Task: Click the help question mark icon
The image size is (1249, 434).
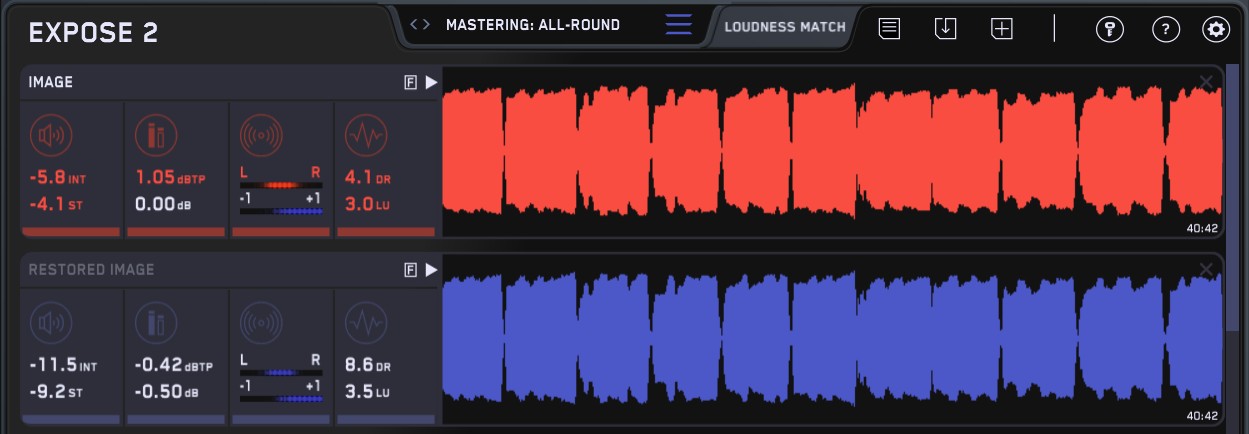Action: click(1166, 29)
